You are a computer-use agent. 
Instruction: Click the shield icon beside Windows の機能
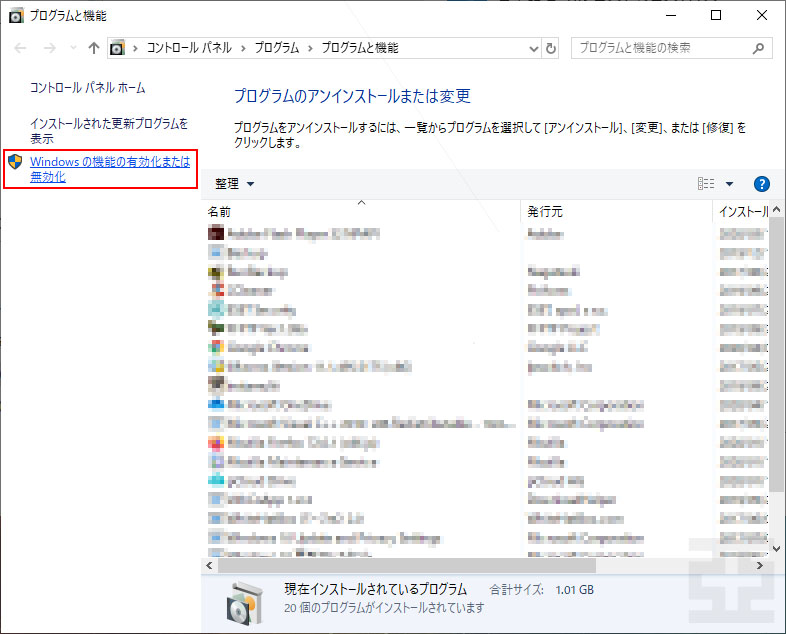pyautogui.click(x=15, y=162)
